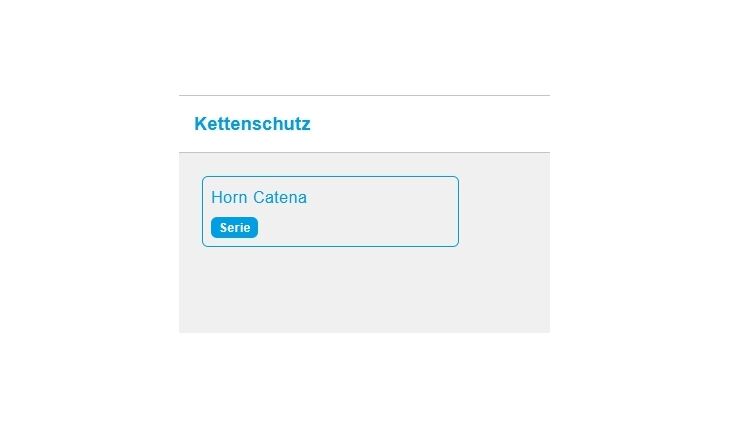Select the Kettenschutz title text
The image size is (730, 425).
point(252,124)
